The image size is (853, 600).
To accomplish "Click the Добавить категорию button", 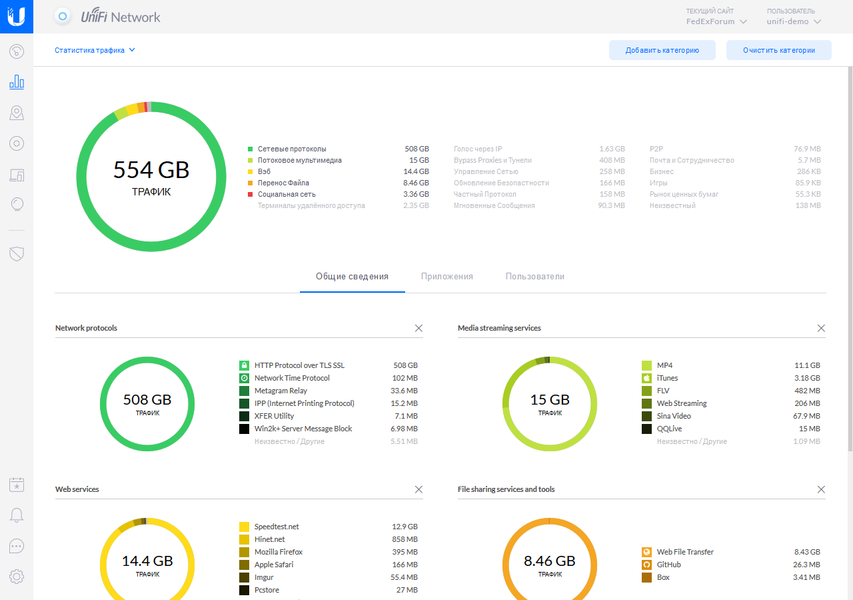I will pyautogui.click(x=662, y=50).
